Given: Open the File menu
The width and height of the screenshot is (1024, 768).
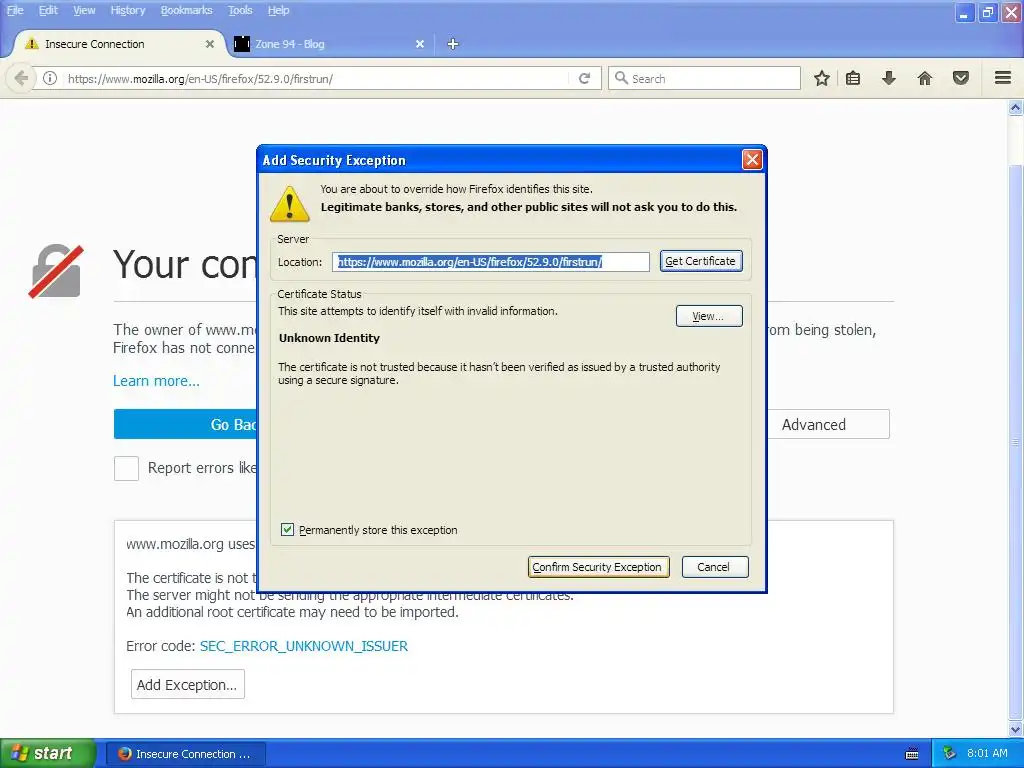Looking at the screenshot, I should (15, 10).
